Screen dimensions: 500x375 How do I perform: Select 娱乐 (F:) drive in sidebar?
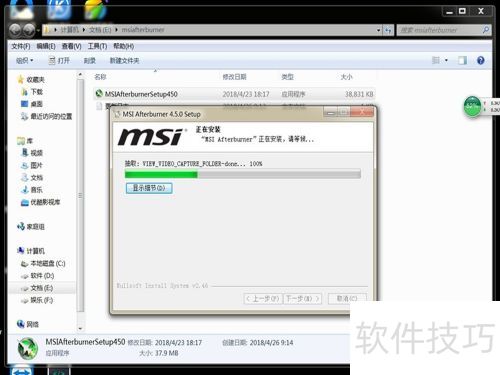pos(41,300)
